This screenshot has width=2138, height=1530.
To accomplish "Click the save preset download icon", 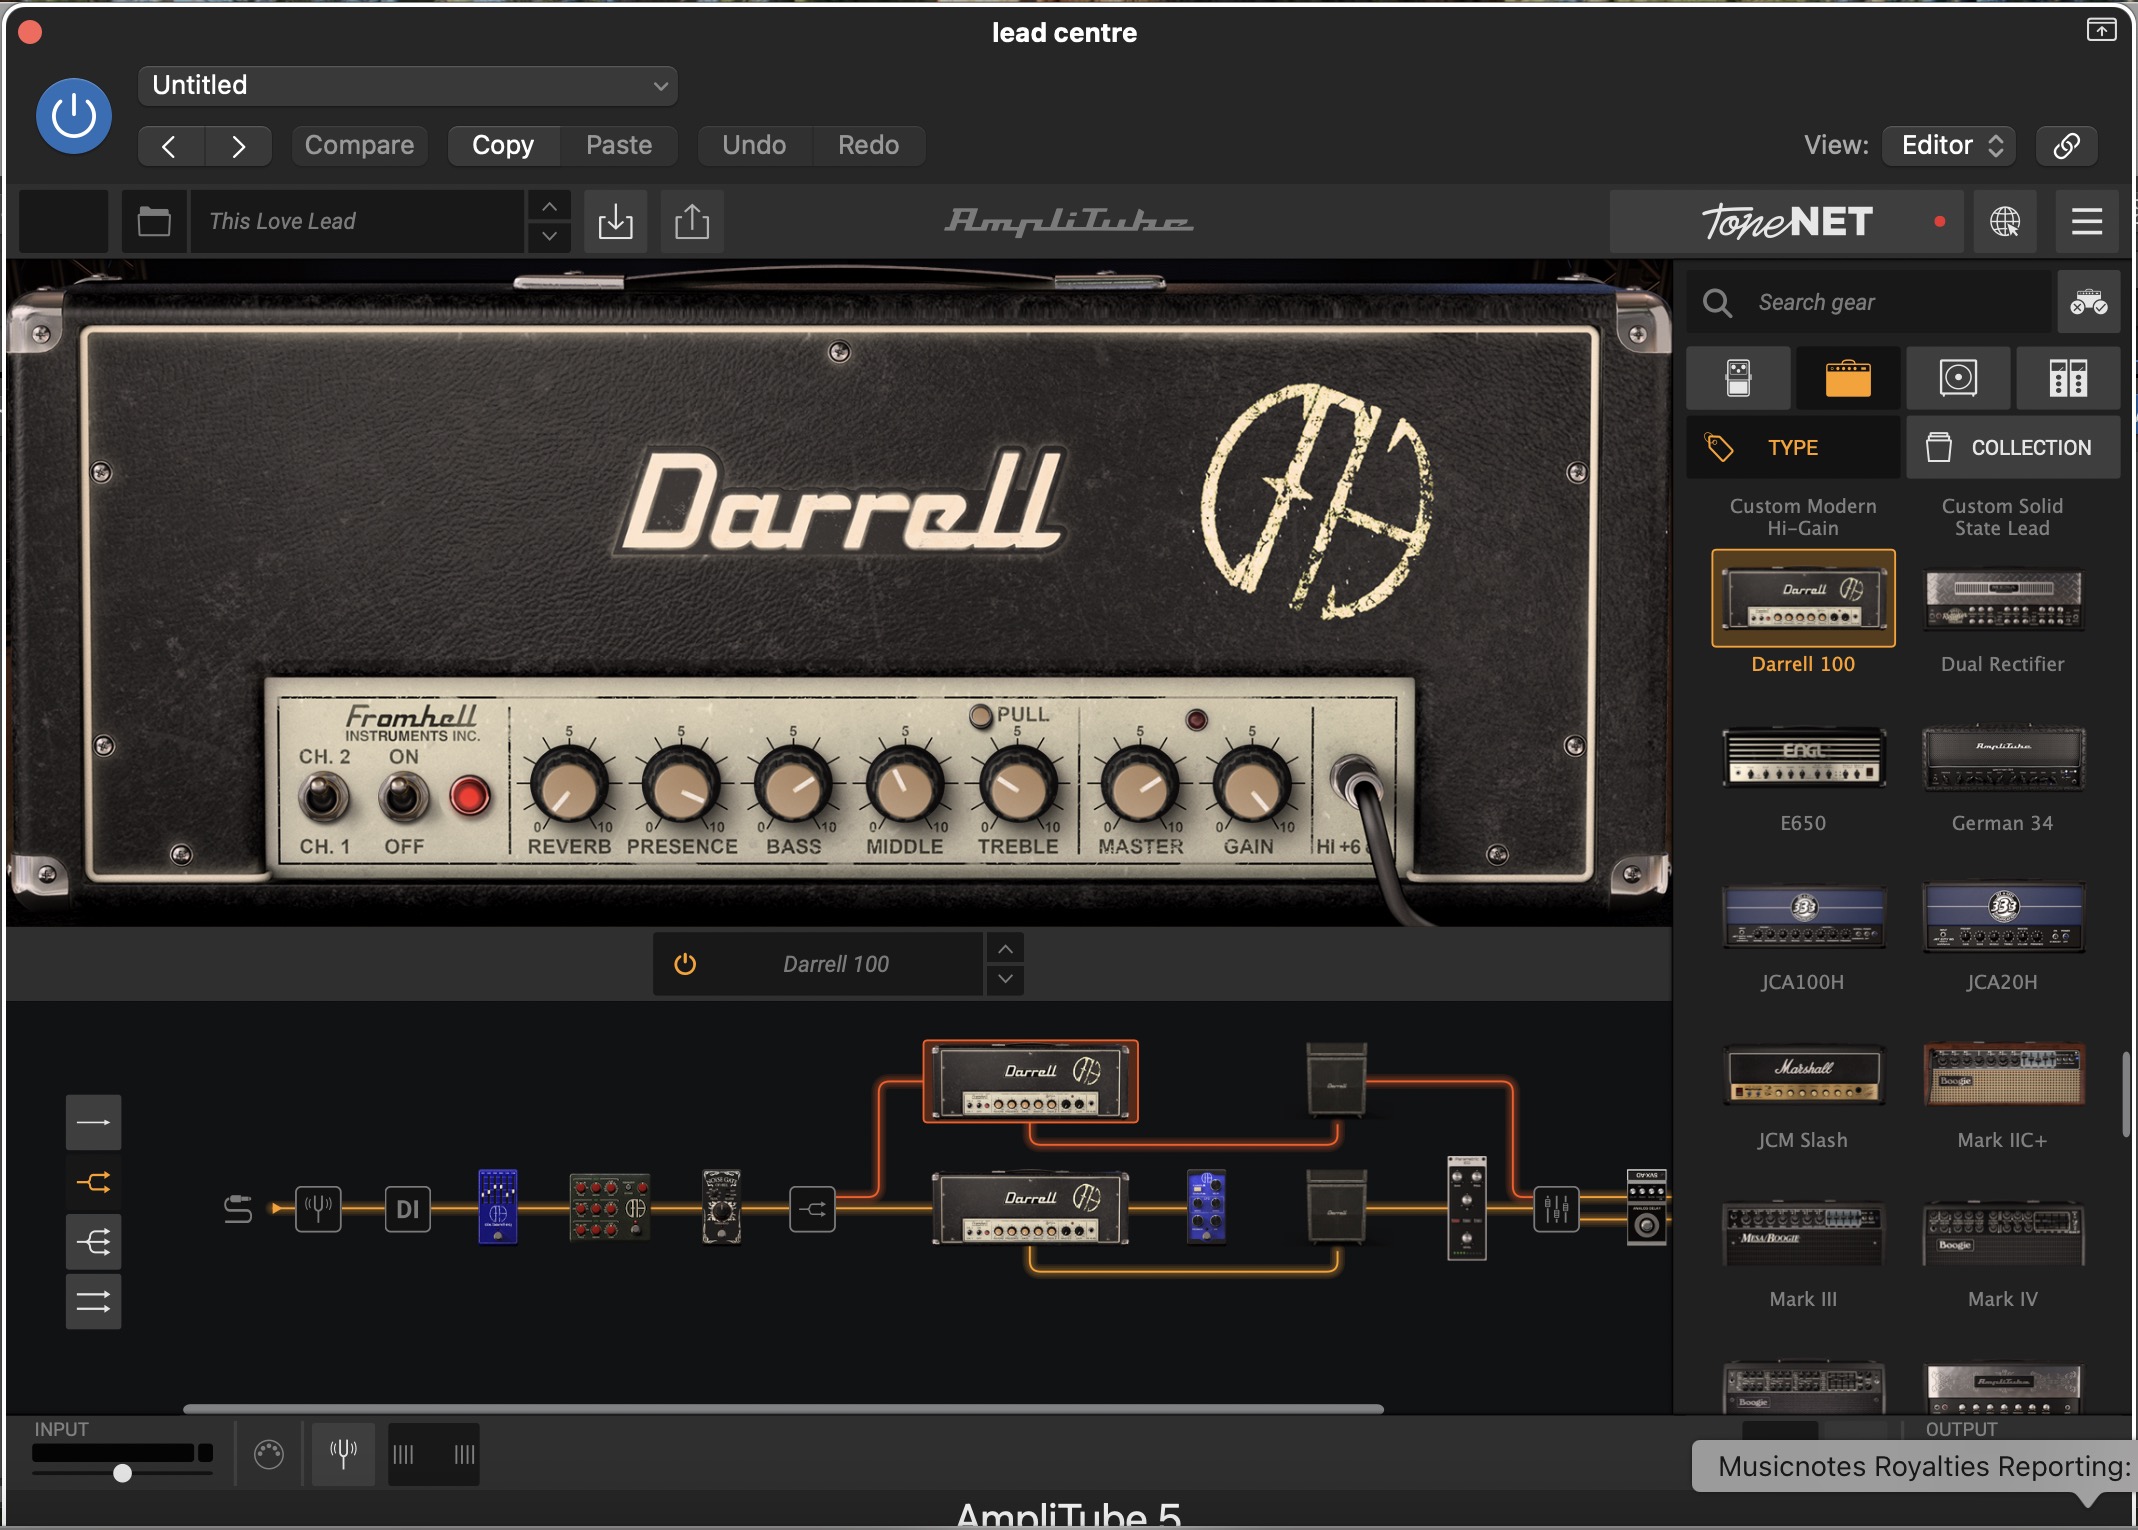I will tap(615, 221).
